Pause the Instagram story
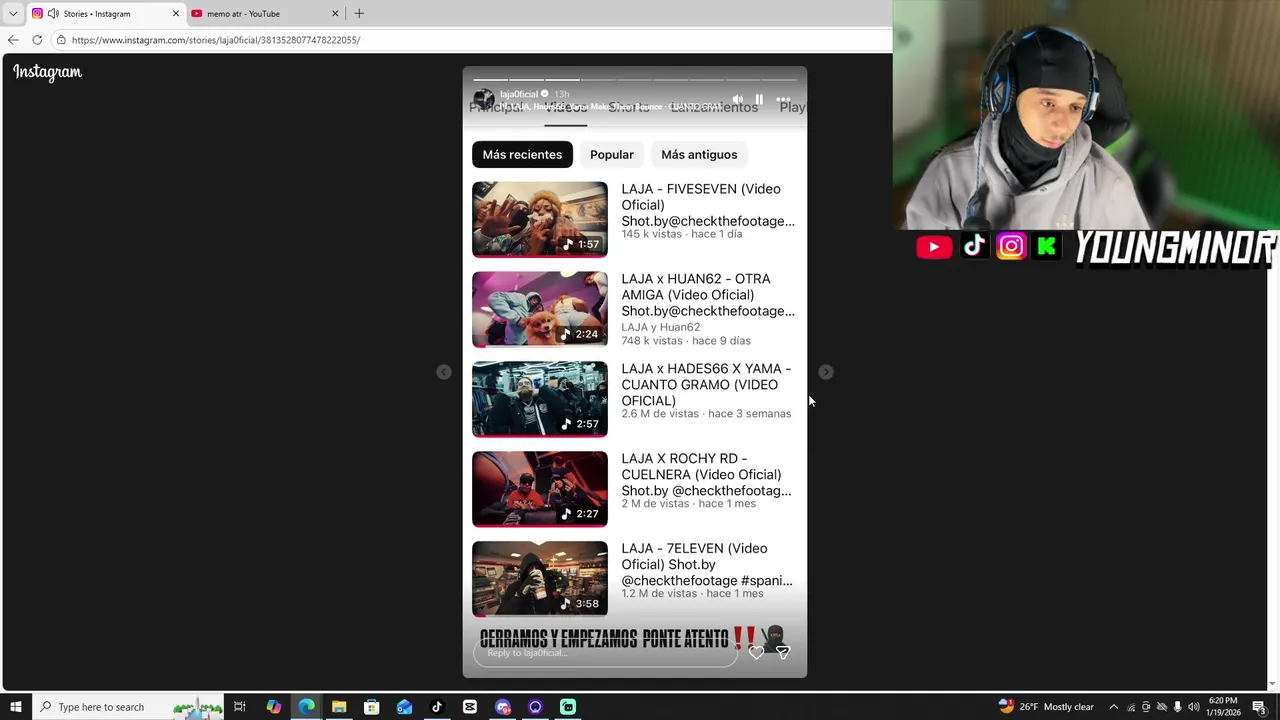The height and width of the screenshot is (720, 1280). point(759,100)
